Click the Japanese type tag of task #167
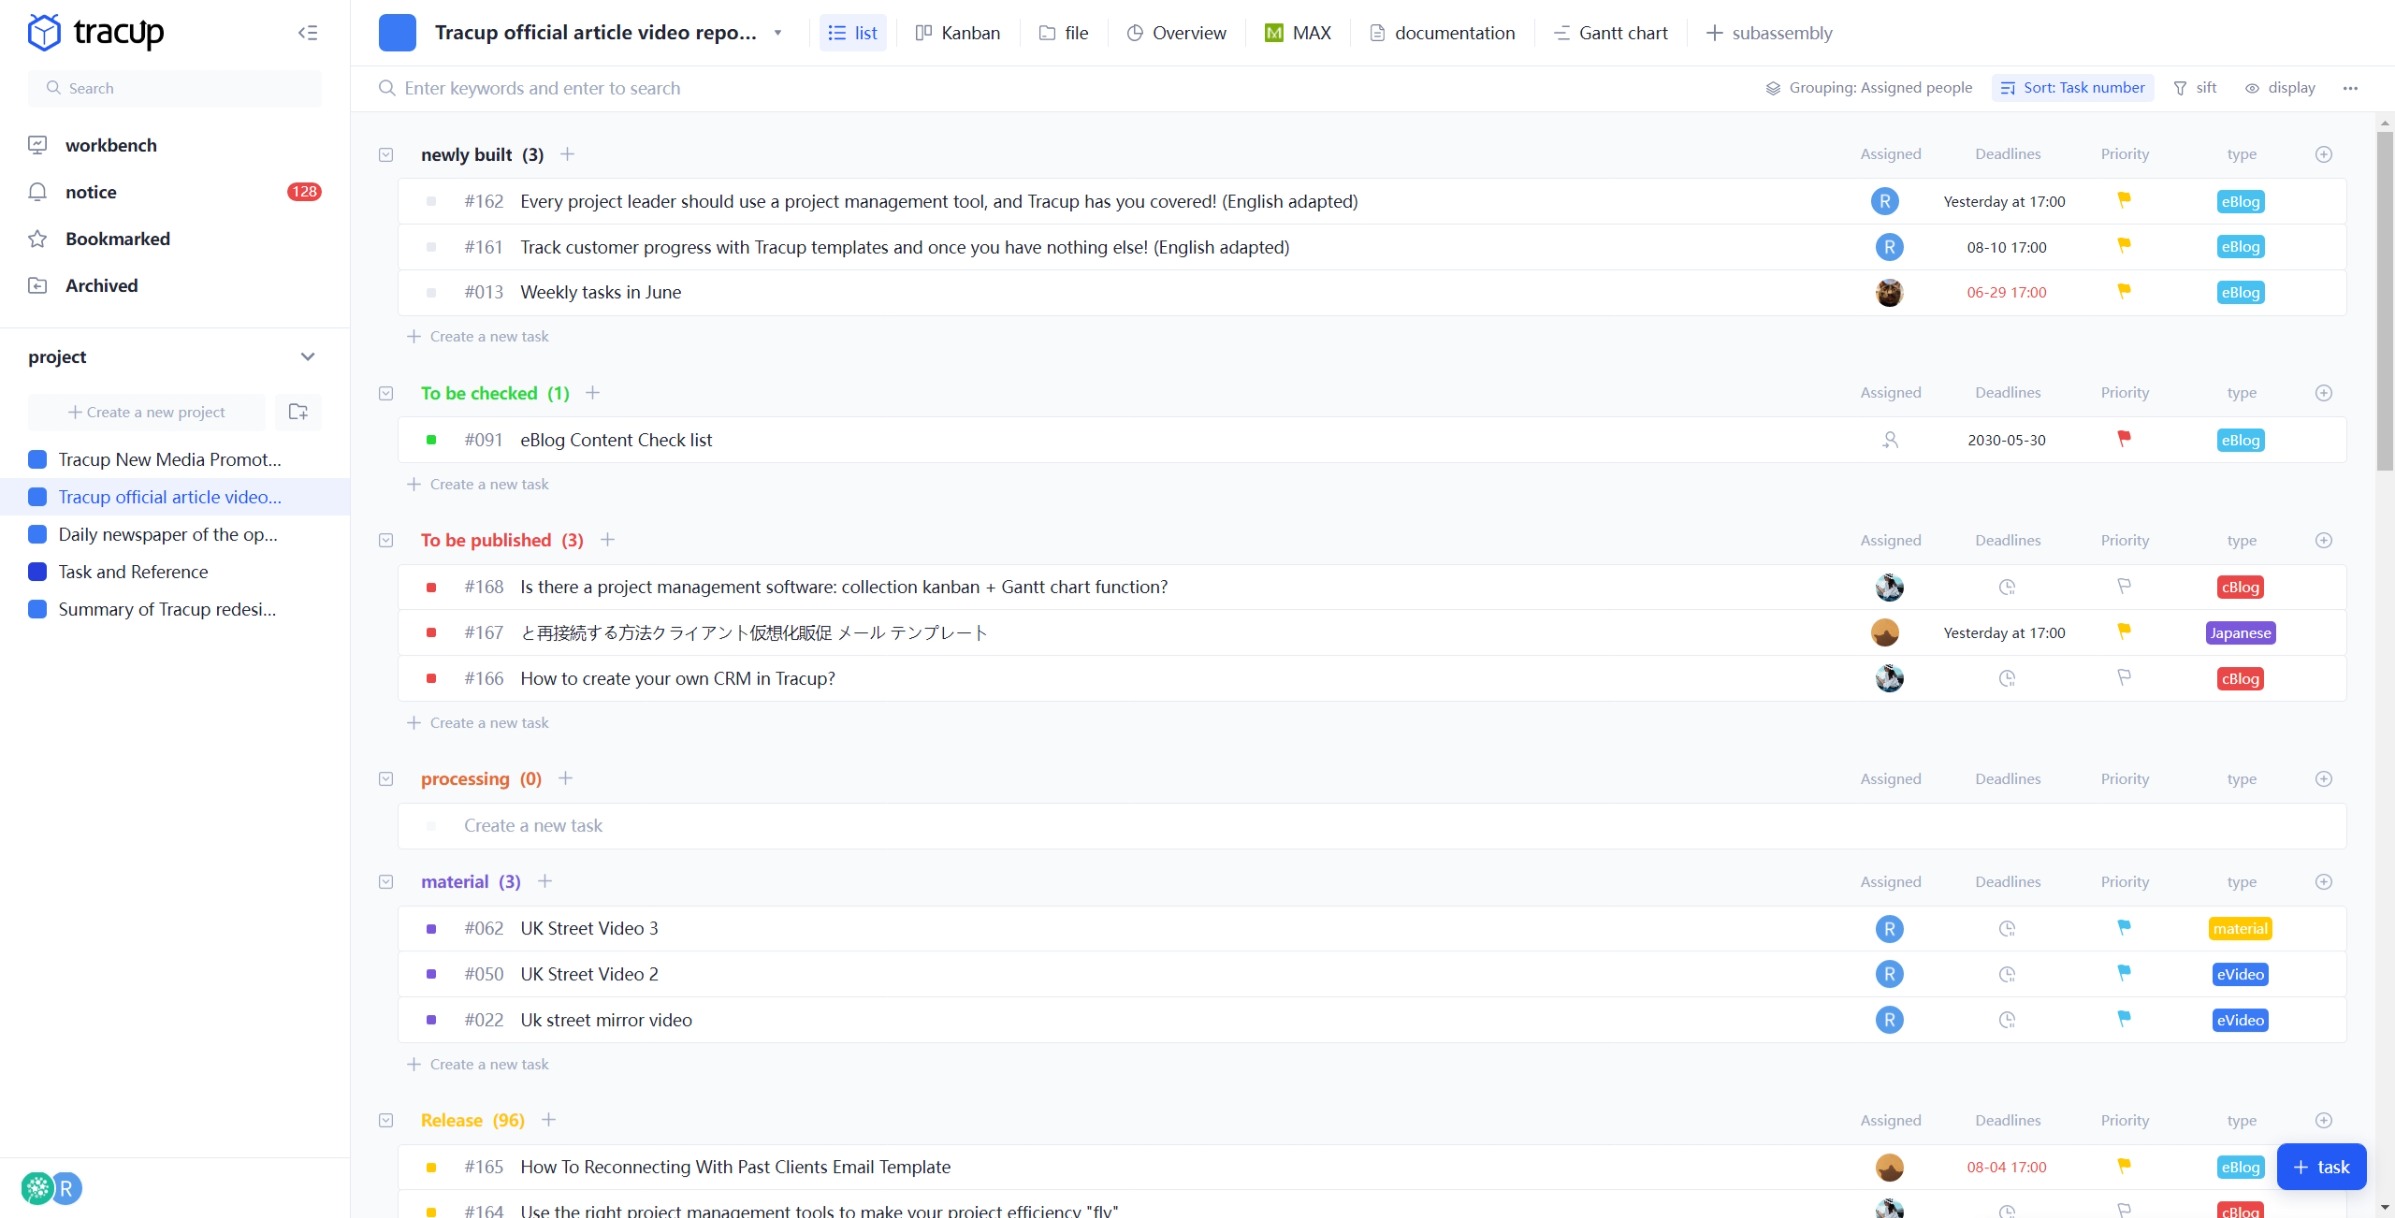The height and width of the screenshot is (1218, 2395). tap(2240, 633)
